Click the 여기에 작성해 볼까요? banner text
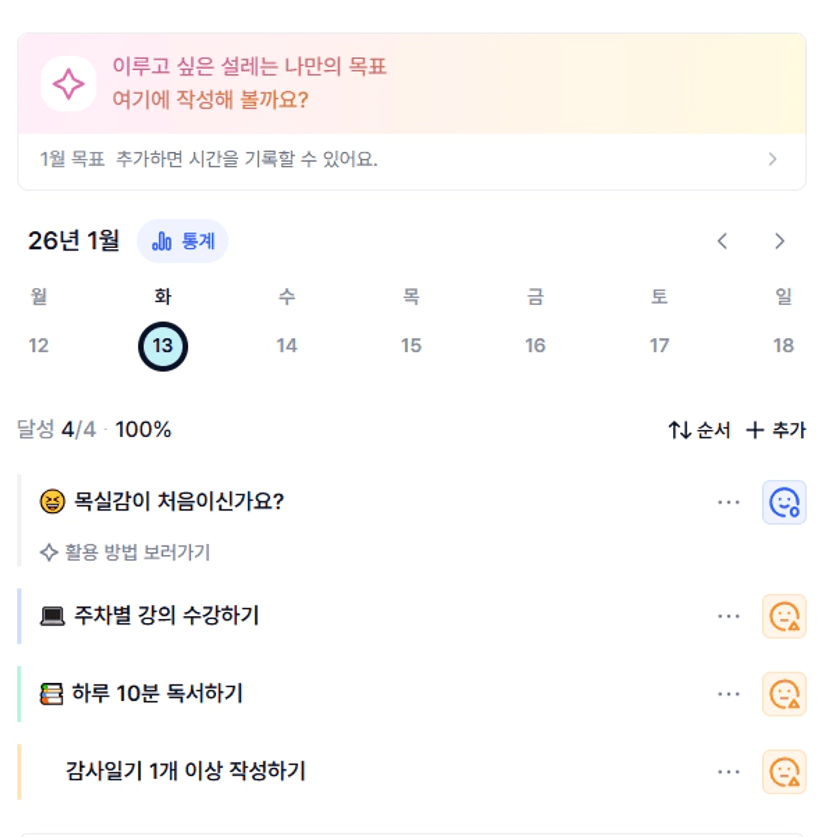Image resolution: width=827 pixels, height=837 pixels. click(x=210, y=101)
